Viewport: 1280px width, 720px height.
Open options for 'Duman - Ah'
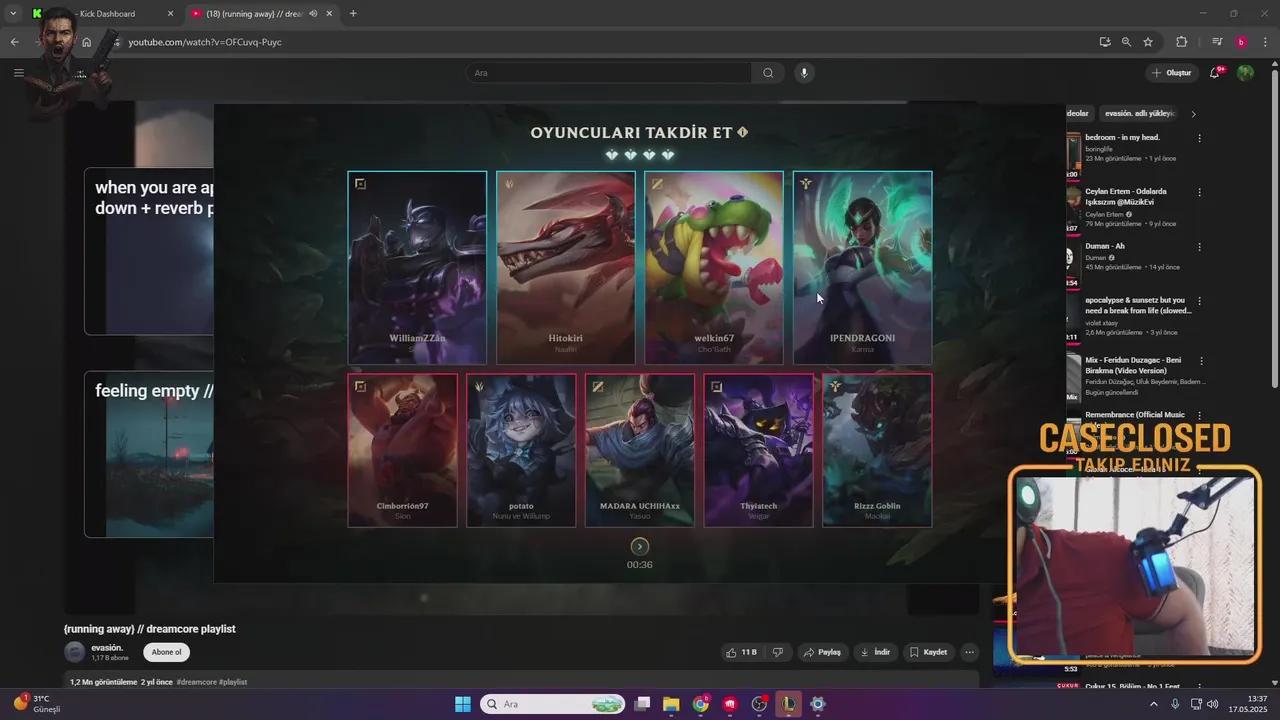(1200, 247)
